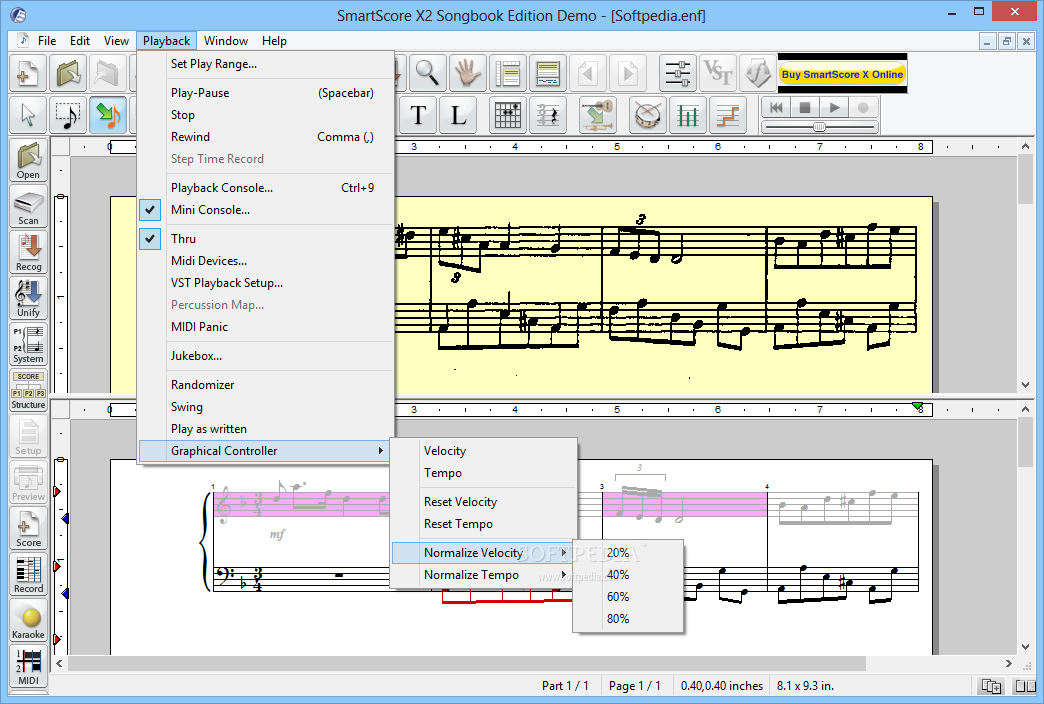Select the arrow pointer tool

click(x=28, y=115)
